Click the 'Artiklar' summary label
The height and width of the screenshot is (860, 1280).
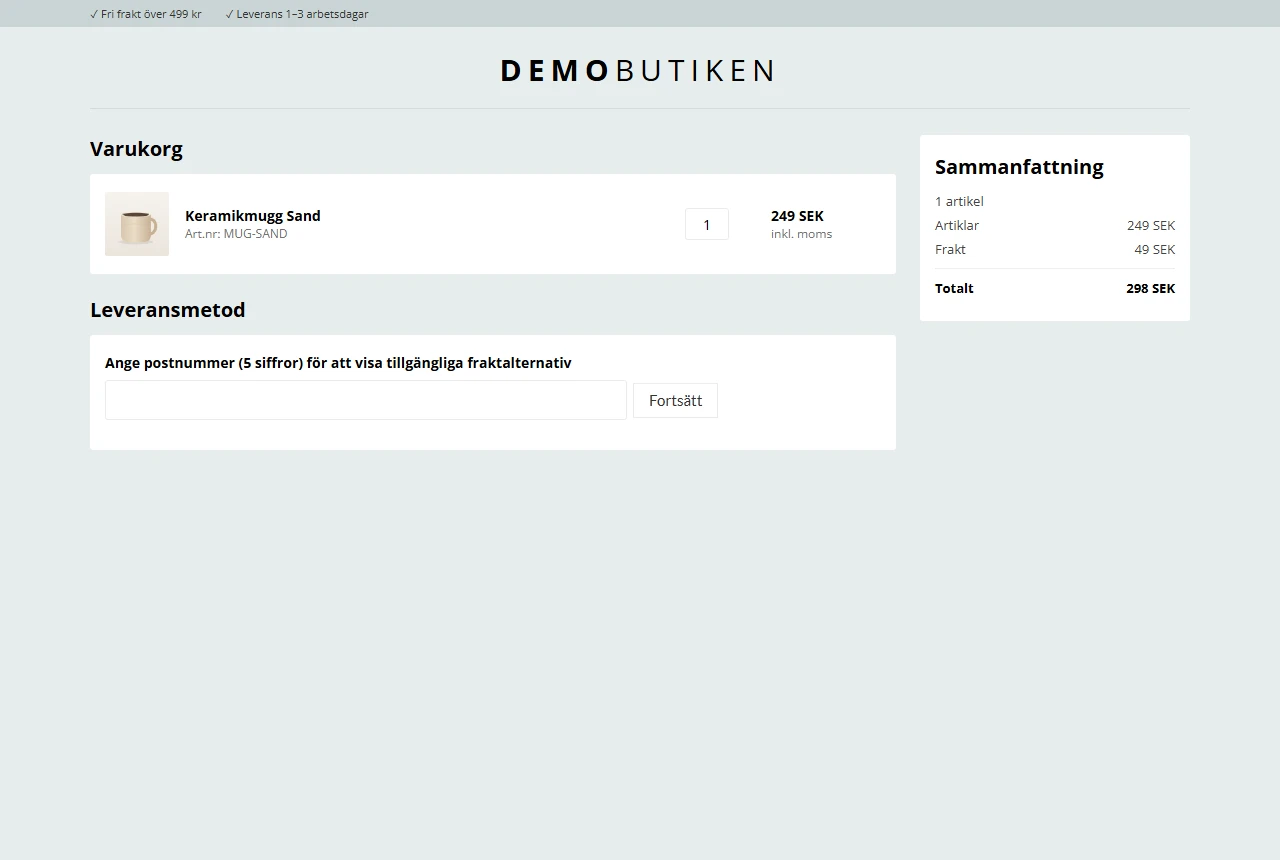[x=957, y=225]
